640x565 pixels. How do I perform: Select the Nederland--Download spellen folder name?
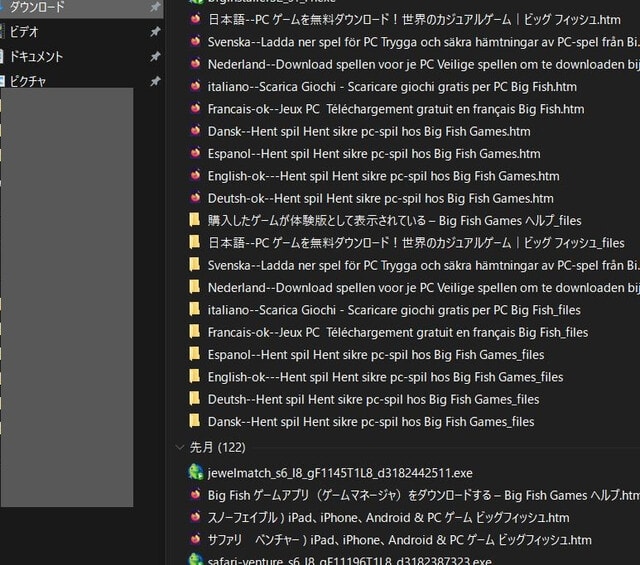[x=424, y=287]
